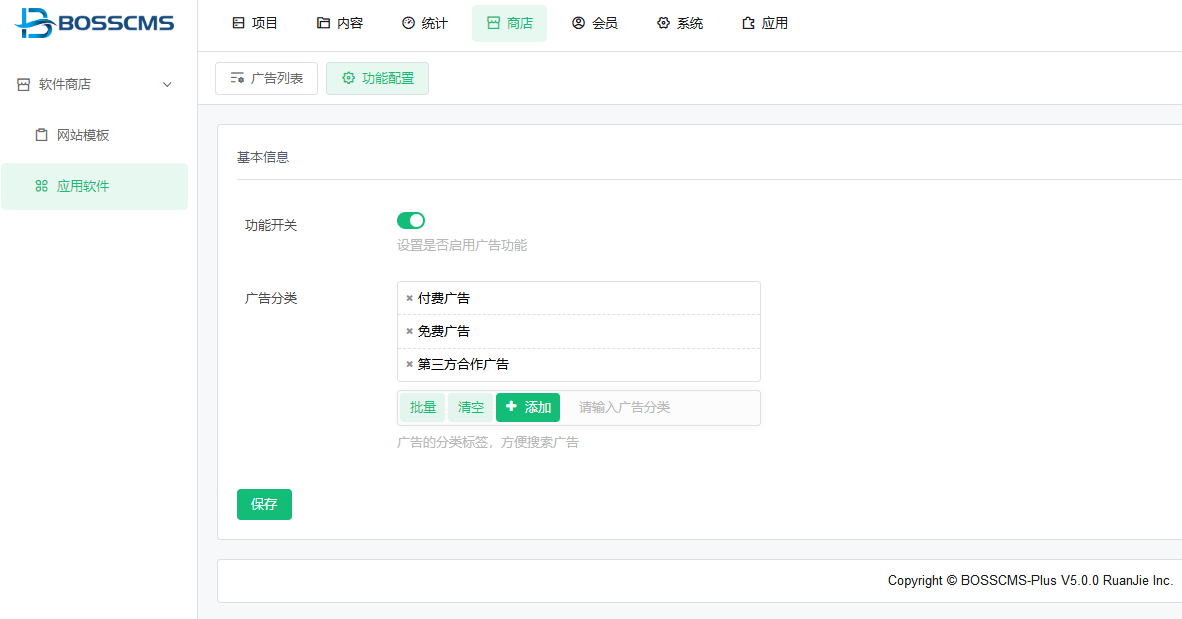Remove the 免费广告 tag
This screenshot has height=619, width=1182.
tap(409, 331)
